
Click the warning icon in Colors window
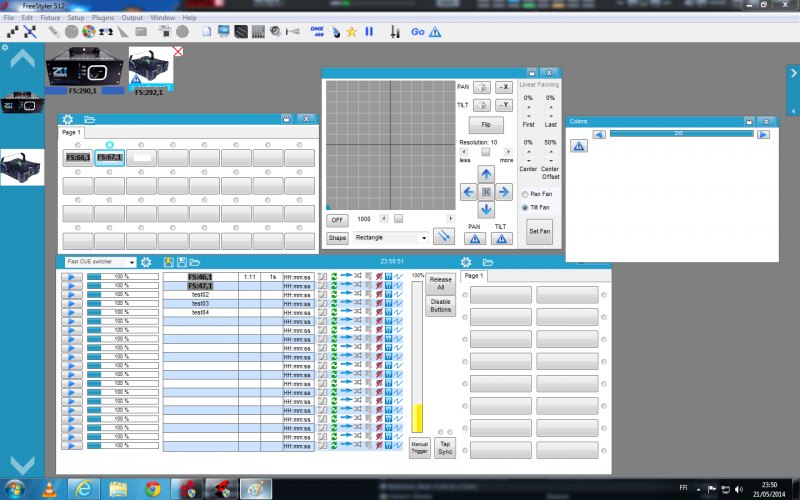579,146
